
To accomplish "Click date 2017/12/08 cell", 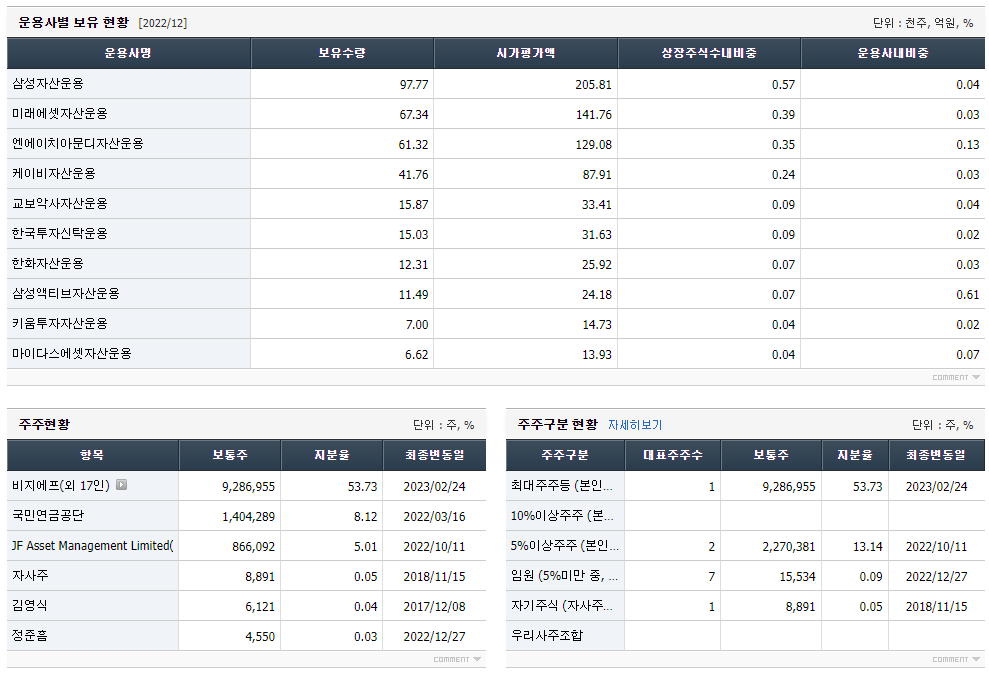I will tap(435, 607).
